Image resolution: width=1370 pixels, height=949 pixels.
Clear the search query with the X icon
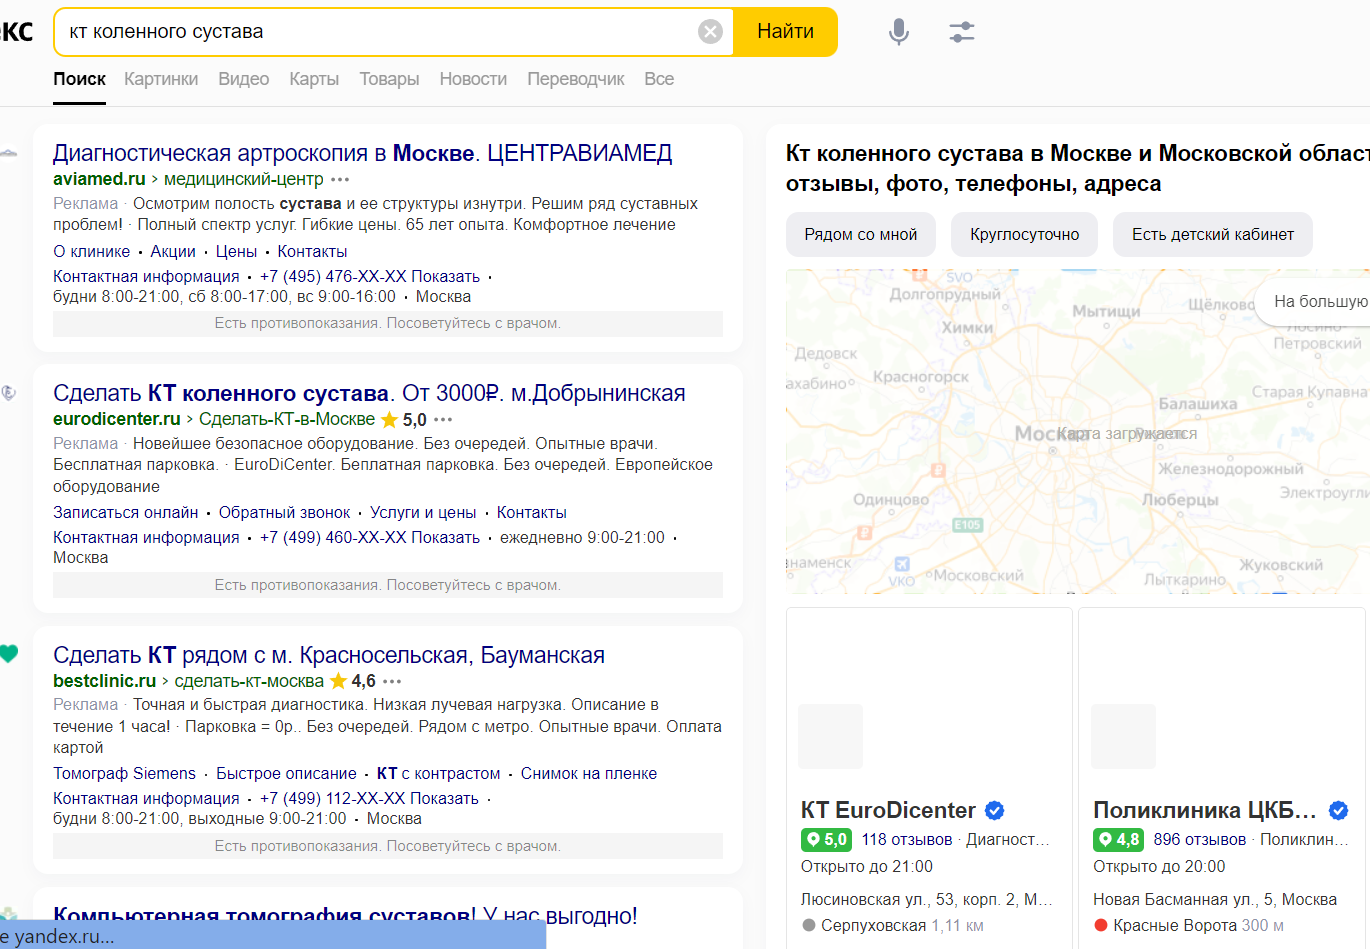tap(710, 32)
